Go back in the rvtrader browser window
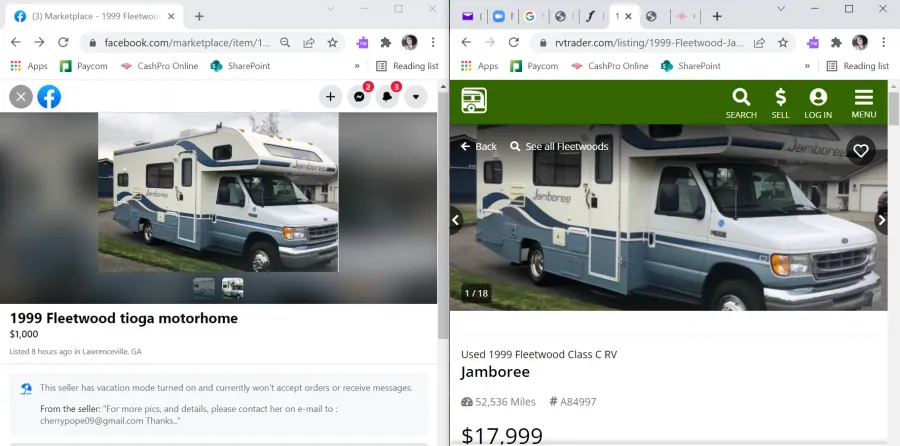The width and height of the screenshot is (900, 446). coord(466,42)
